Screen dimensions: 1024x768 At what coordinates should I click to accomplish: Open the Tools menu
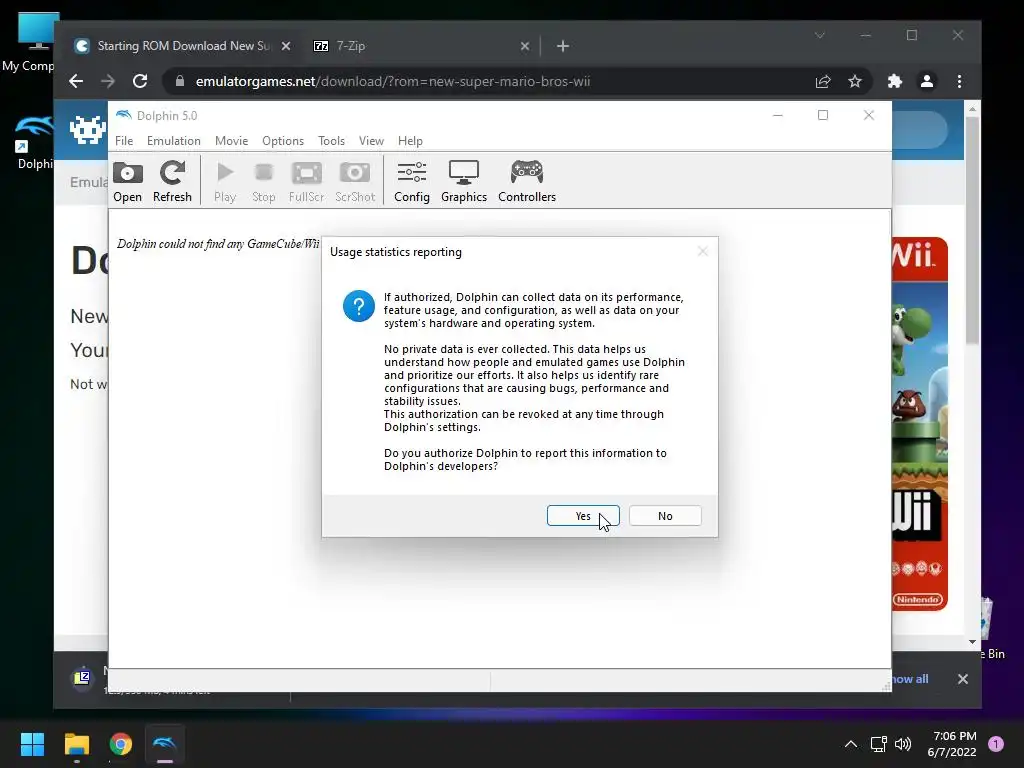tap(331, 140)
